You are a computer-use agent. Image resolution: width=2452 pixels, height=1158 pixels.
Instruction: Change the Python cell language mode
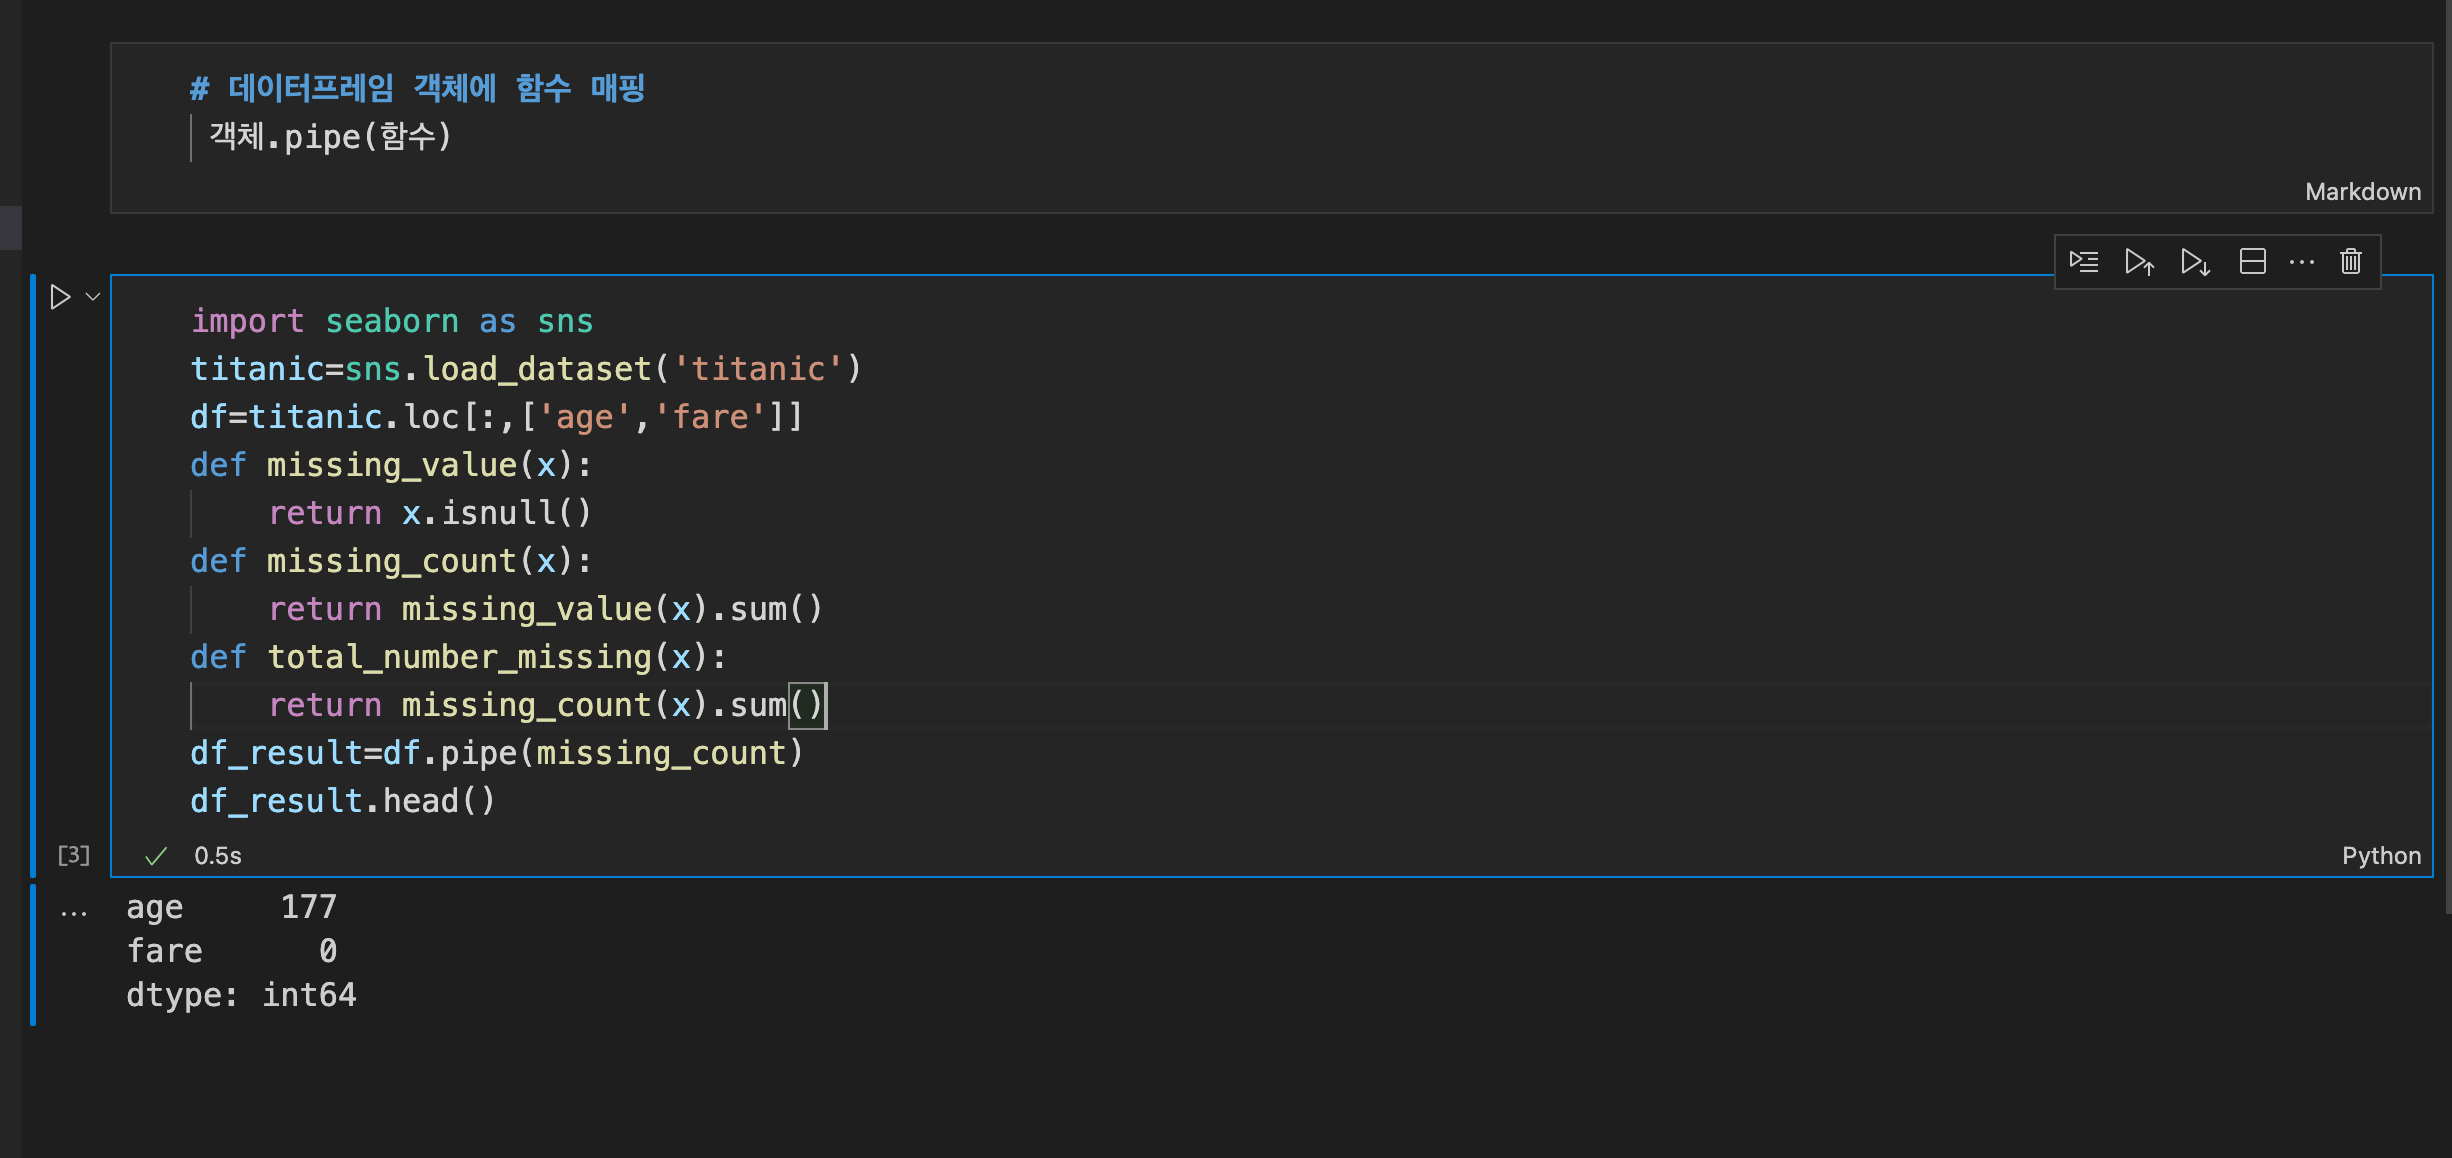point(2380,856)
